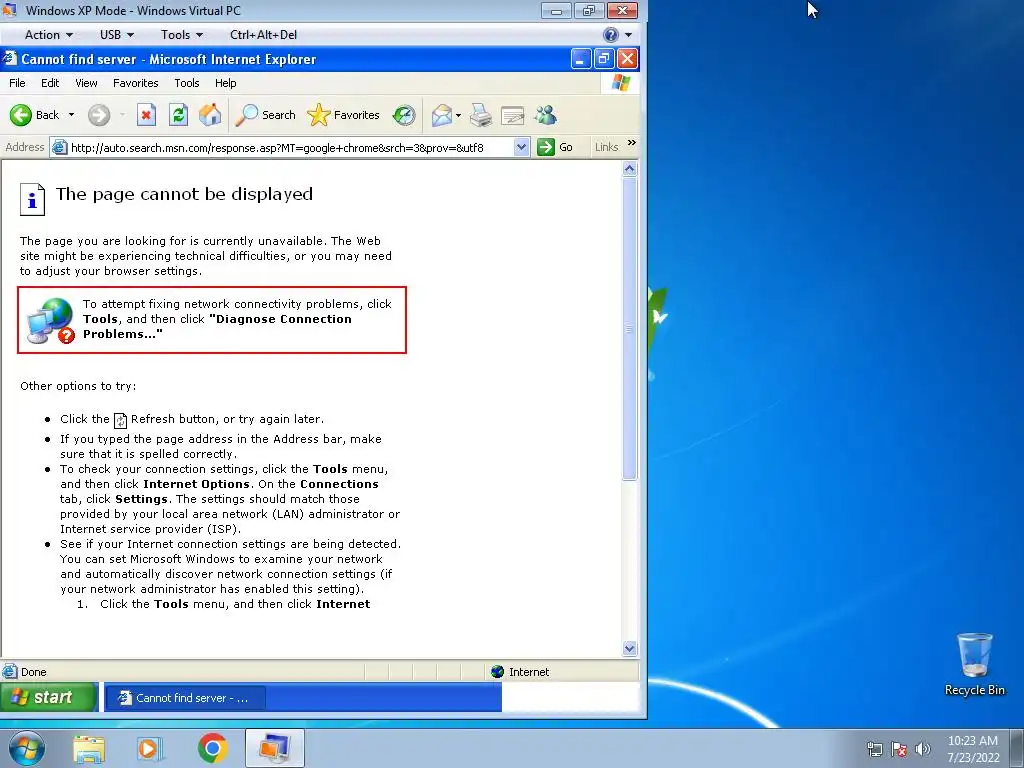Click the network diagnose globe icon
The height and width of the screenshot is (768, 1024).
[x=50, y=320]
